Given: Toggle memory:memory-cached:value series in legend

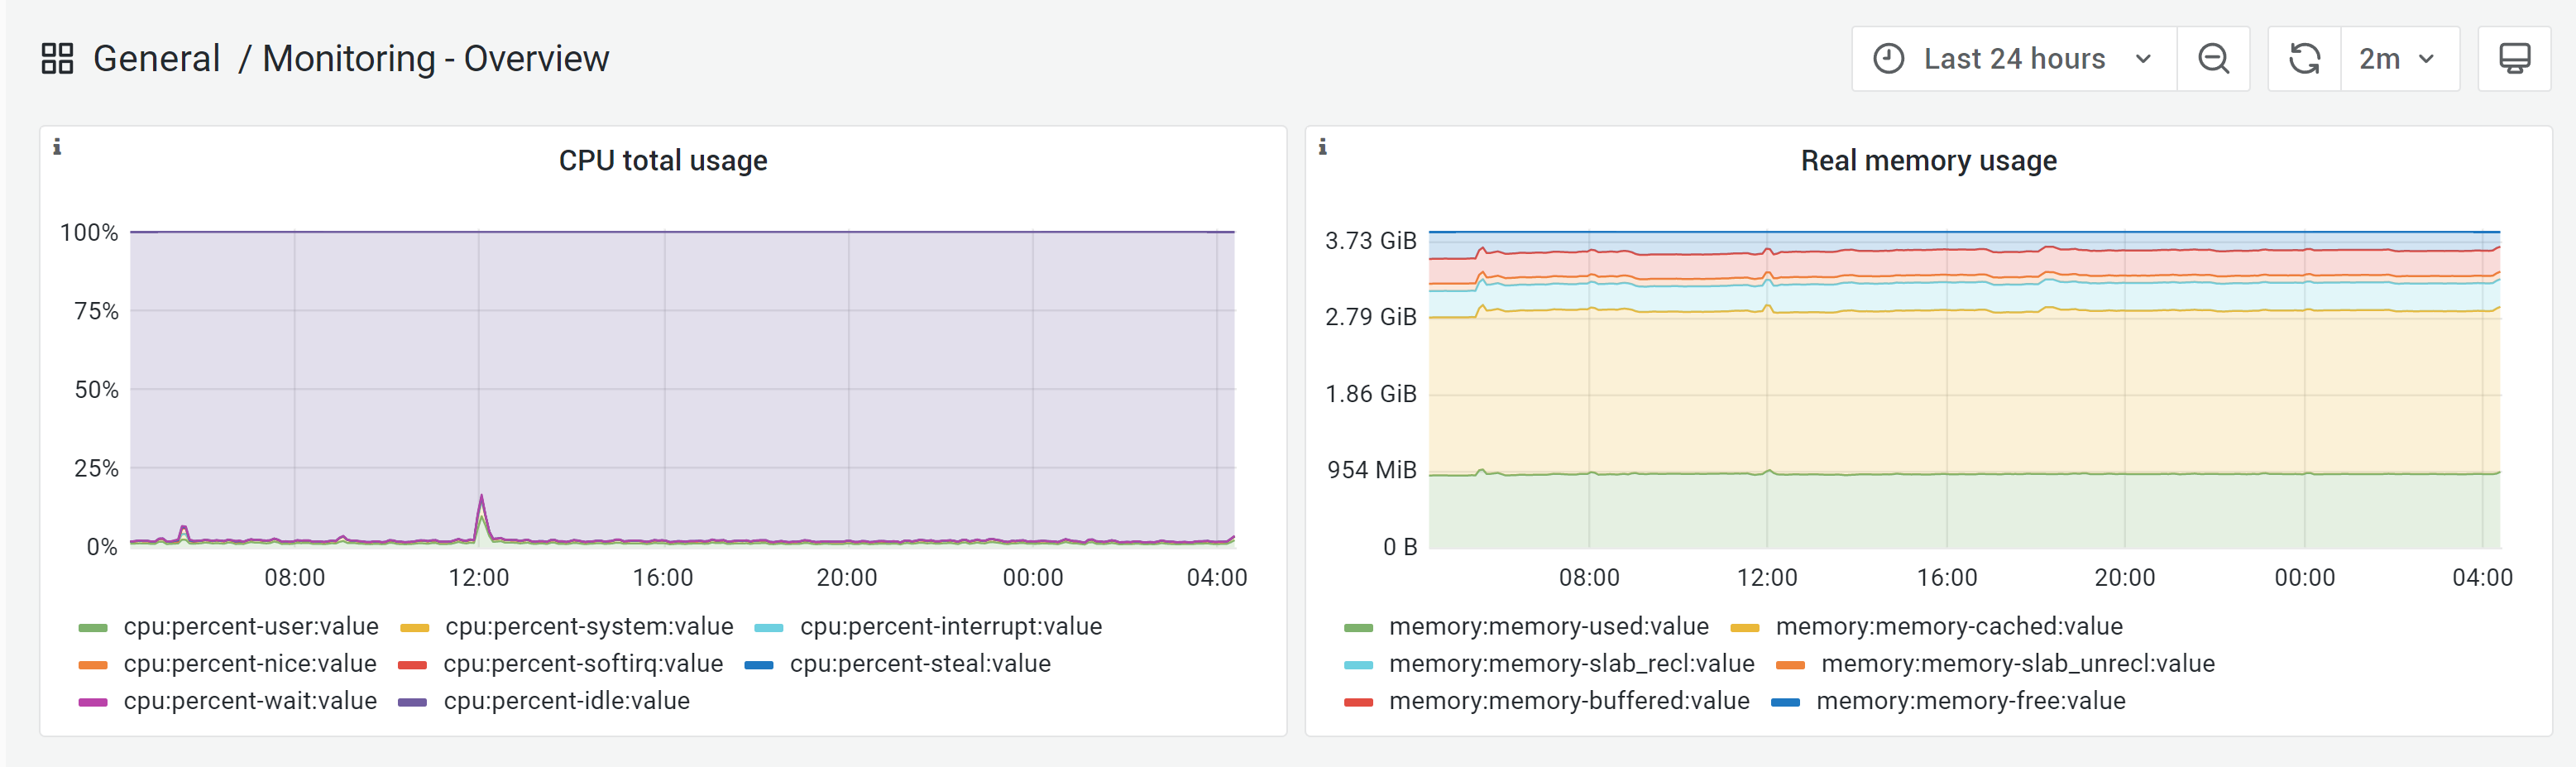Looking at the screenshot, I should pos(1948,627).
